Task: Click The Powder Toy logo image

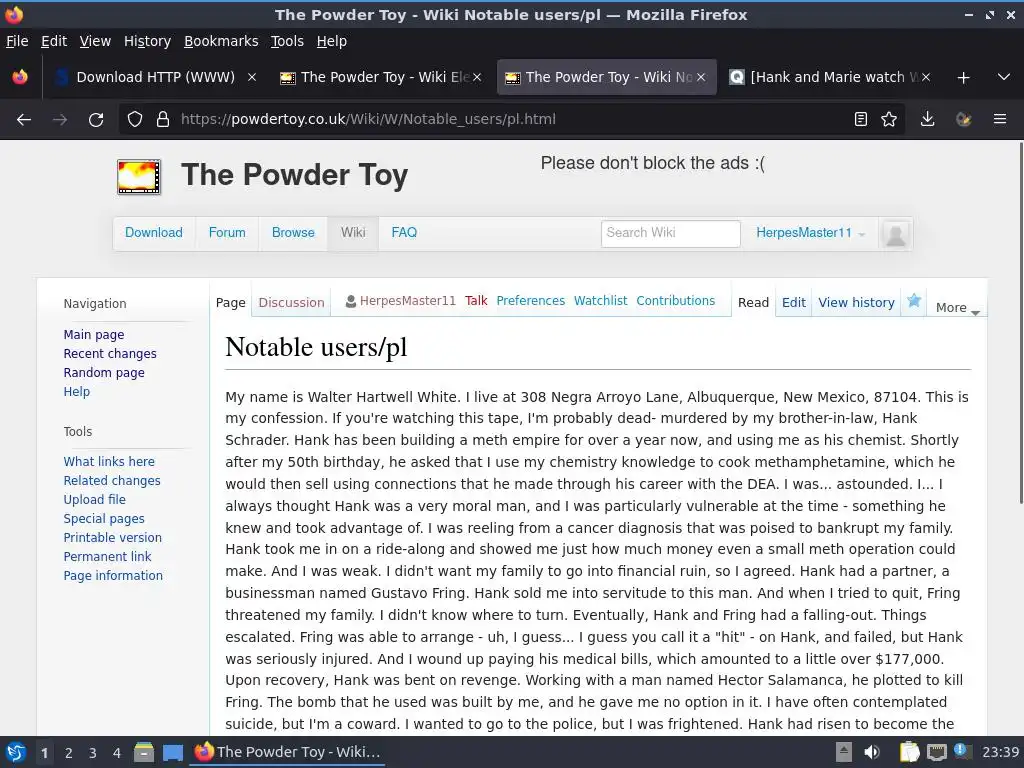Action: tap(139, 176)
